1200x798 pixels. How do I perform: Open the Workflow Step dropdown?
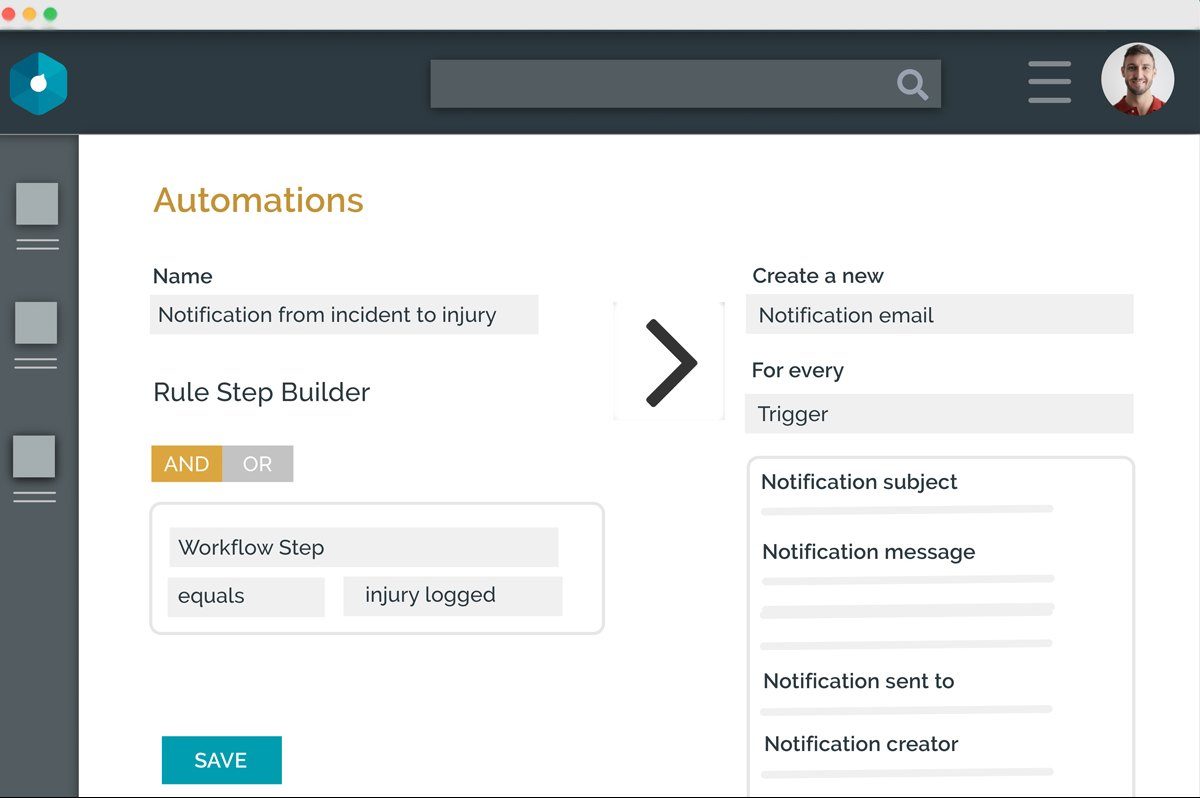363,548
